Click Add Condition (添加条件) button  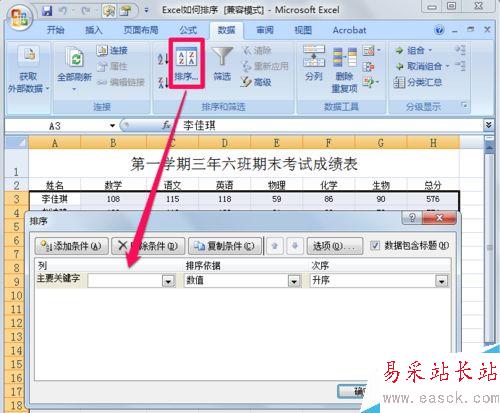(x=71, y=246)
